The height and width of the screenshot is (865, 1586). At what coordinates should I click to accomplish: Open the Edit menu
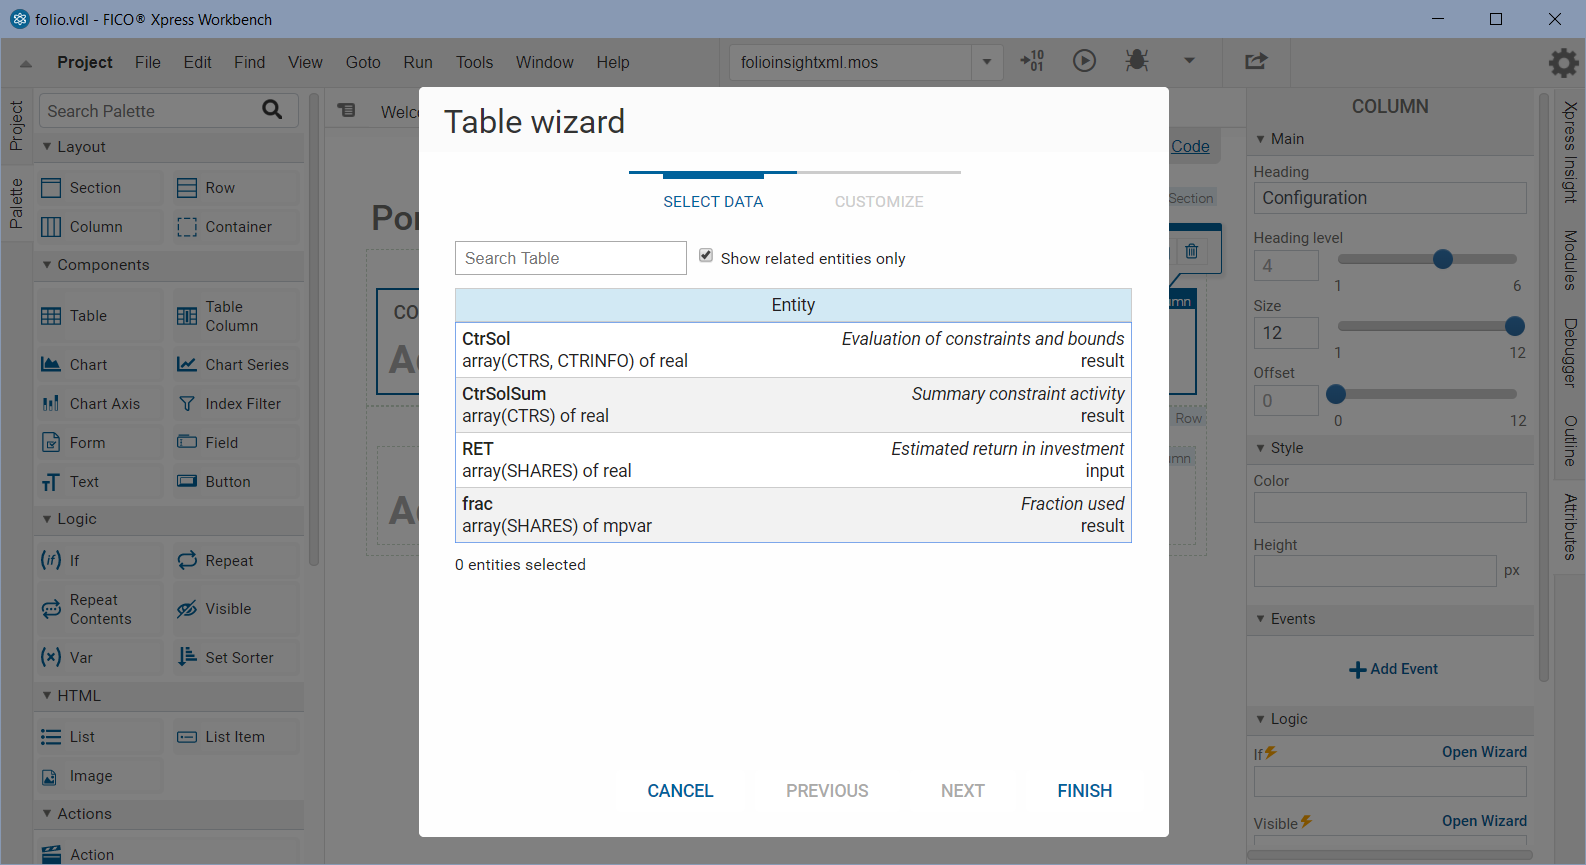(x=197, y=62)
